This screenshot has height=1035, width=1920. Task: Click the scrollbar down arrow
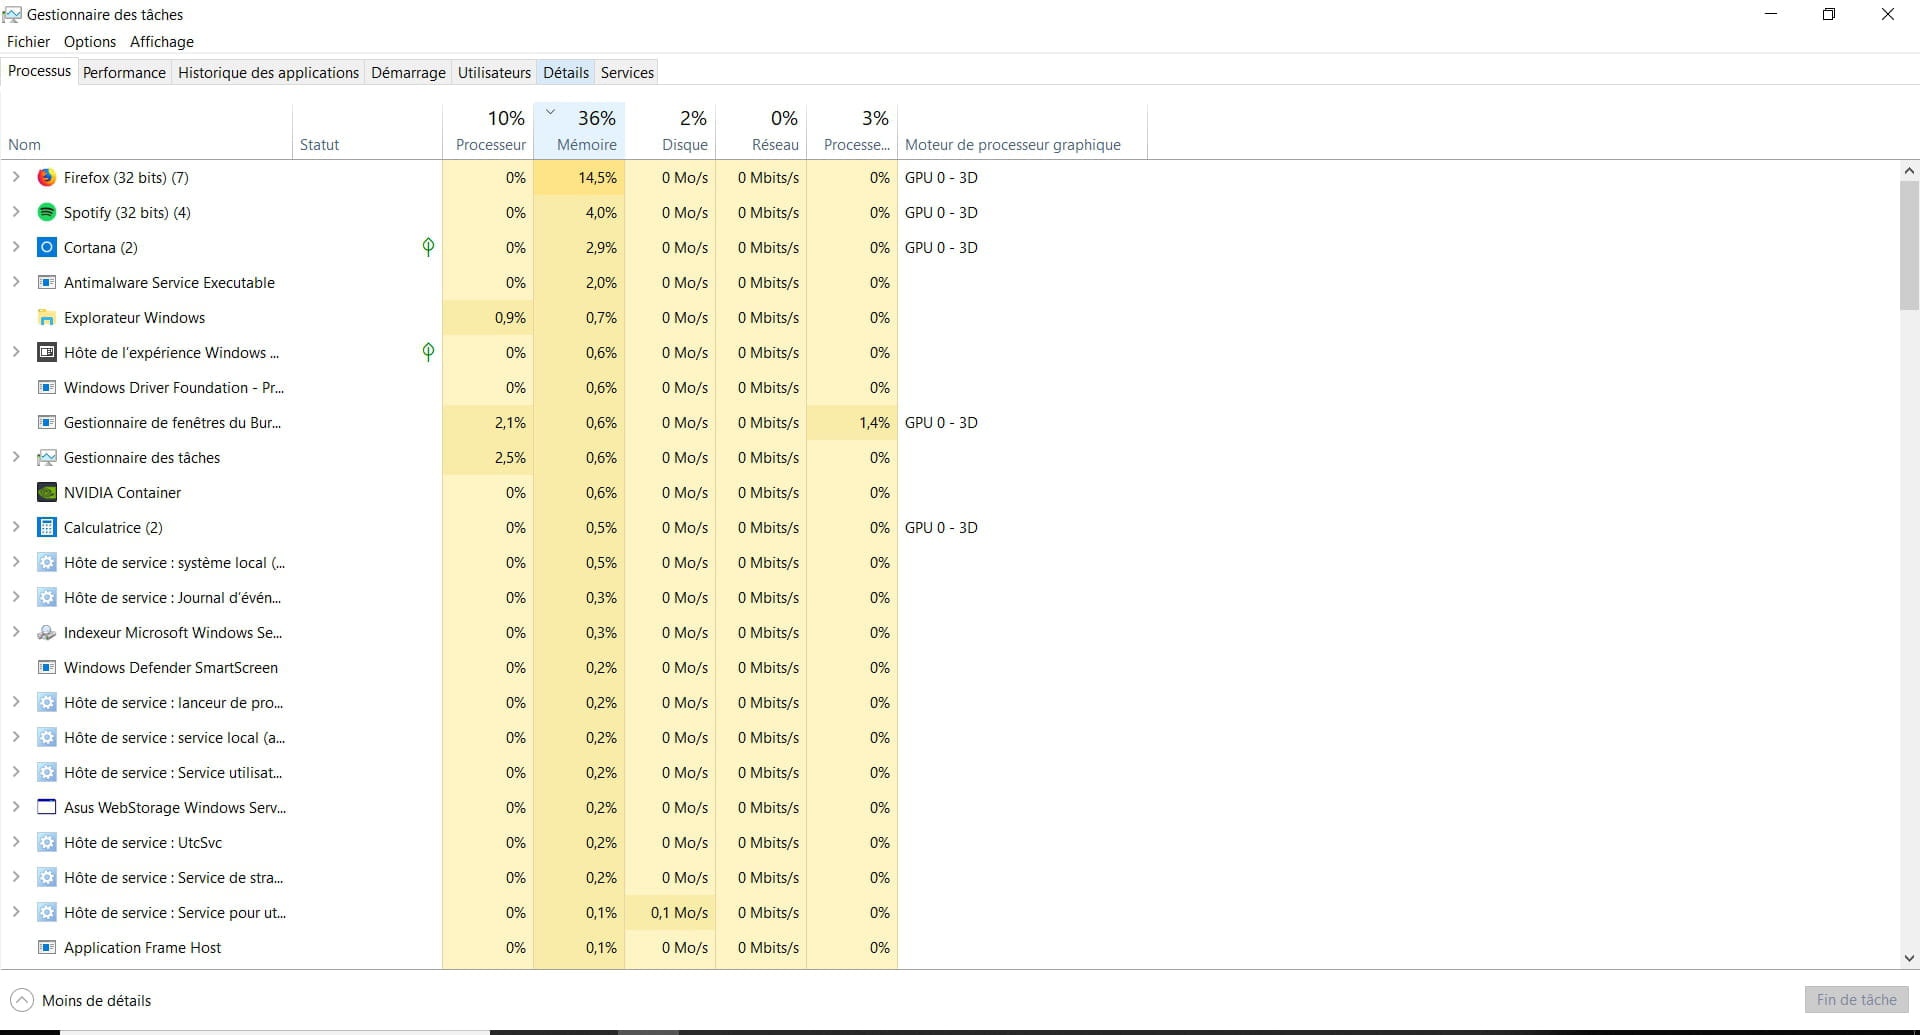[1909, 958]
